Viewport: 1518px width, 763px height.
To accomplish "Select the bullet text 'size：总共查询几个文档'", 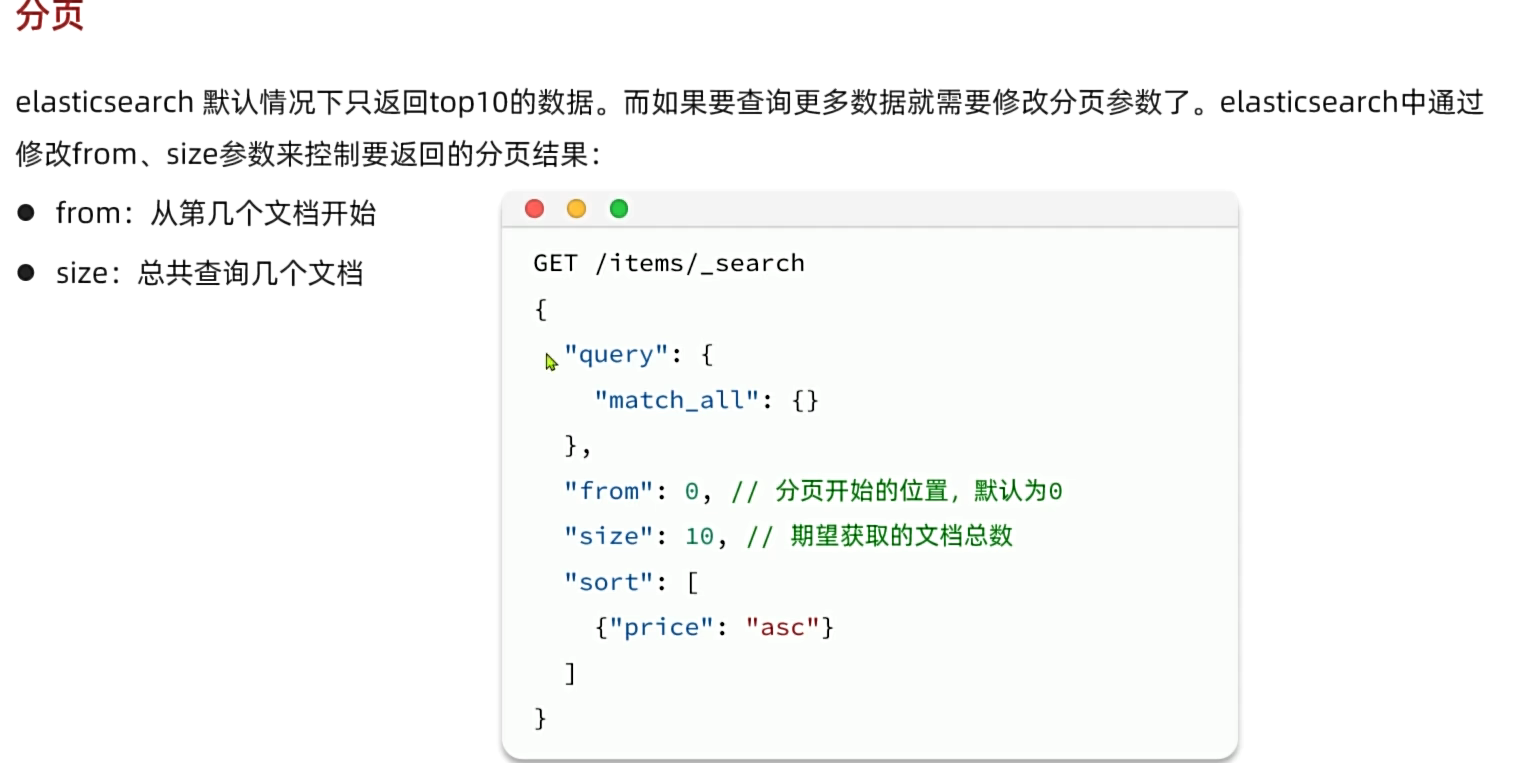I will coord(209,273).
